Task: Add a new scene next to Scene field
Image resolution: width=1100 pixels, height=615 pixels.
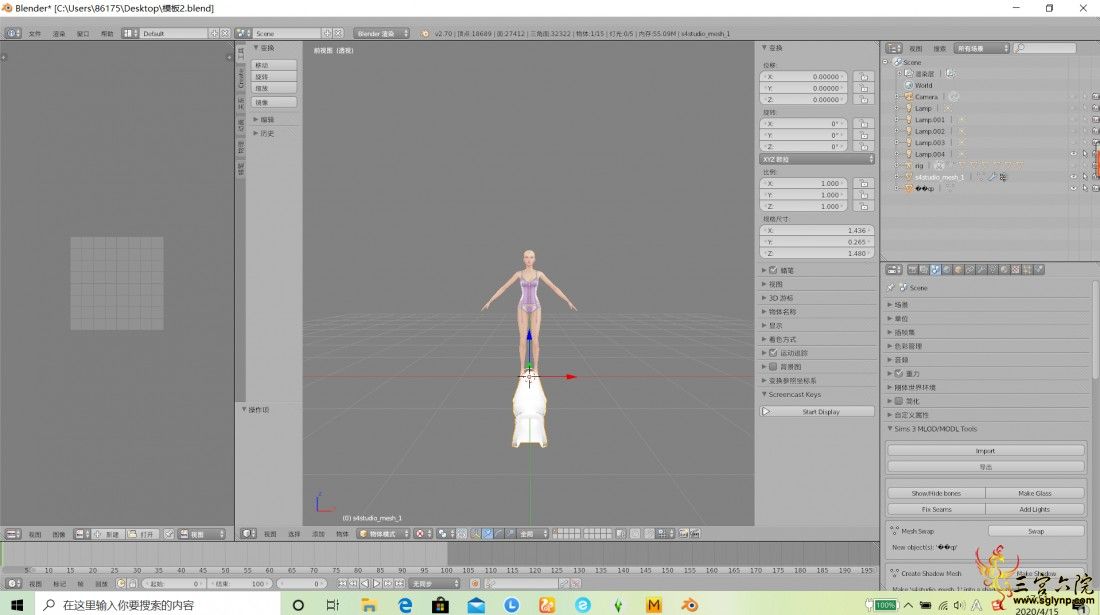Action: pyautogui.click(x=327, y=33)
